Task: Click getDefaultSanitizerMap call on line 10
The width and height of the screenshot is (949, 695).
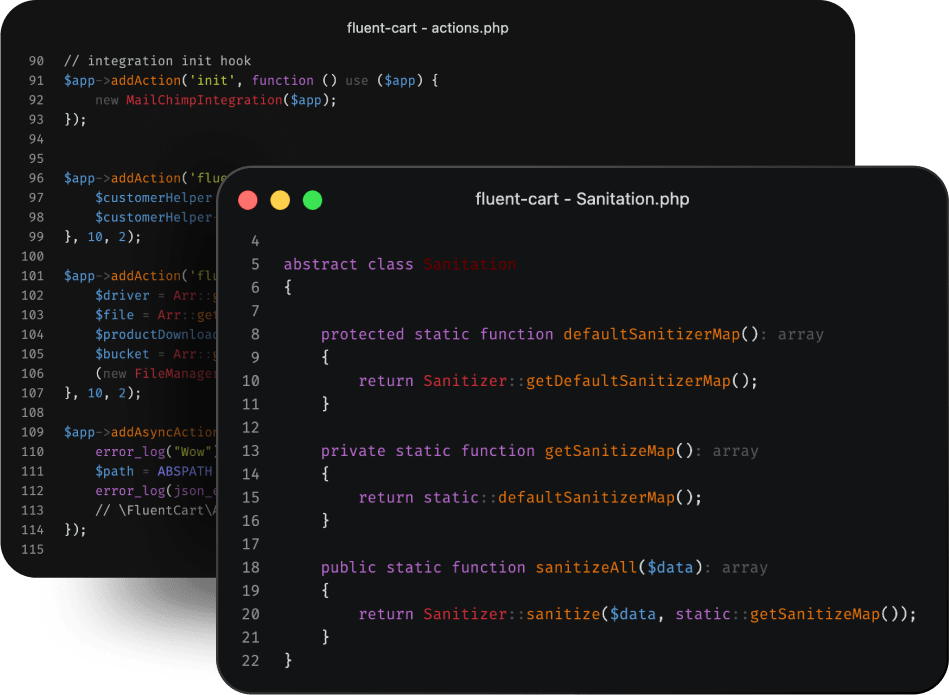Action: (x=614, y=380)
